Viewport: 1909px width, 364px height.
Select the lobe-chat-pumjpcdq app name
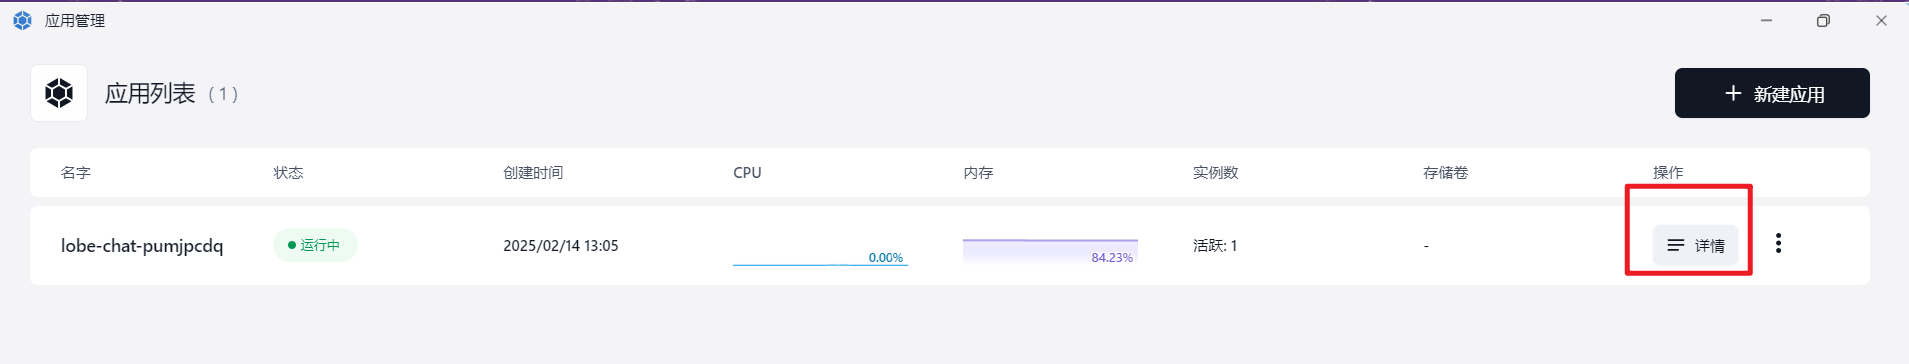pos(142,245)
